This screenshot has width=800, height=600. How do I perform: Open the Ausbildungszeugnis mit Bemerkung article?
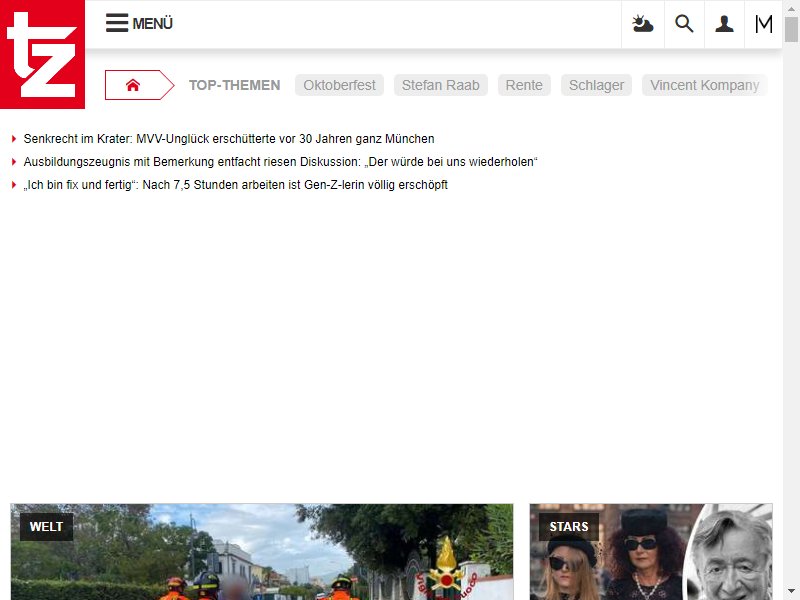[281, 162]
